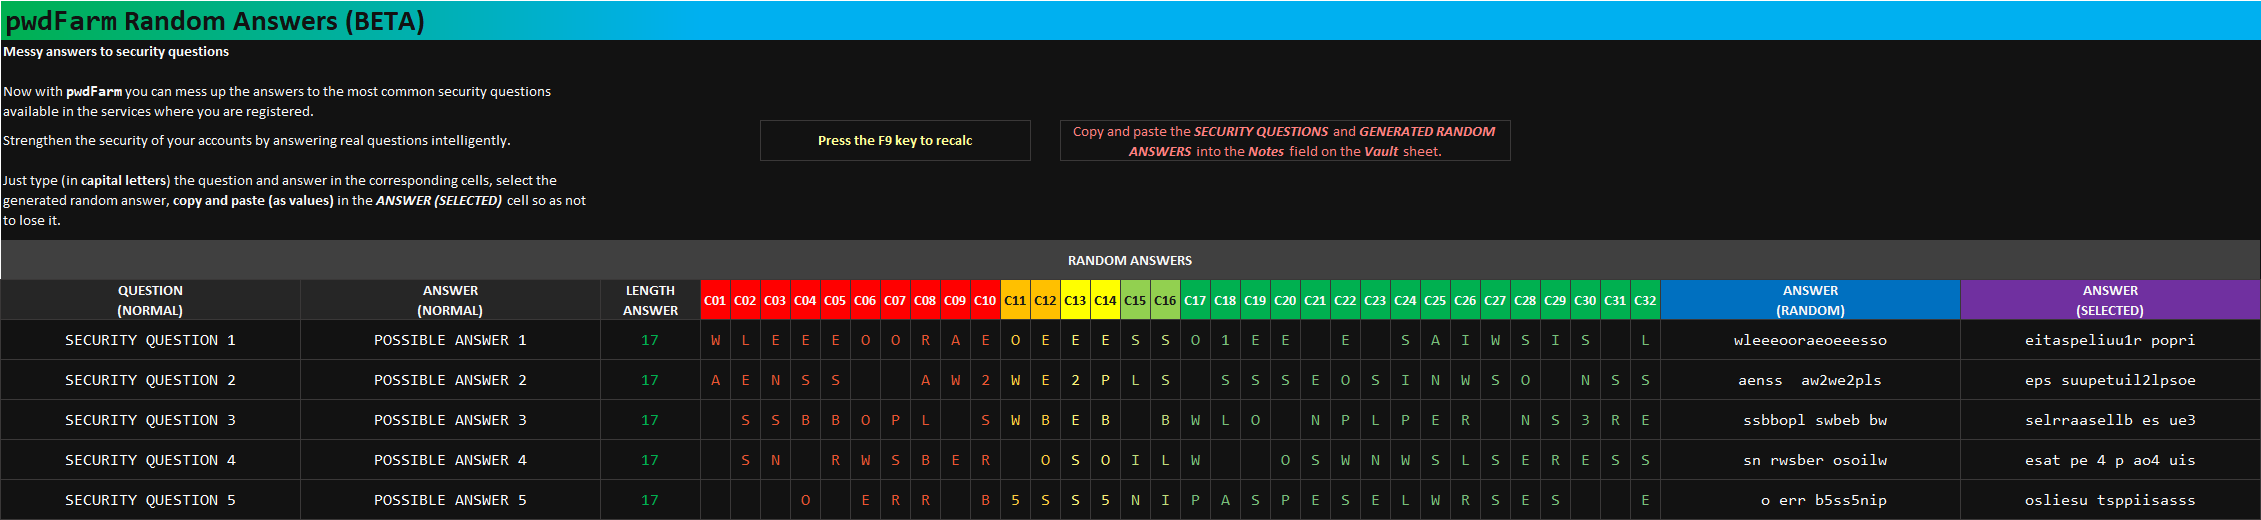Select length value 17 in Security Question 3 row

(650, 420)
